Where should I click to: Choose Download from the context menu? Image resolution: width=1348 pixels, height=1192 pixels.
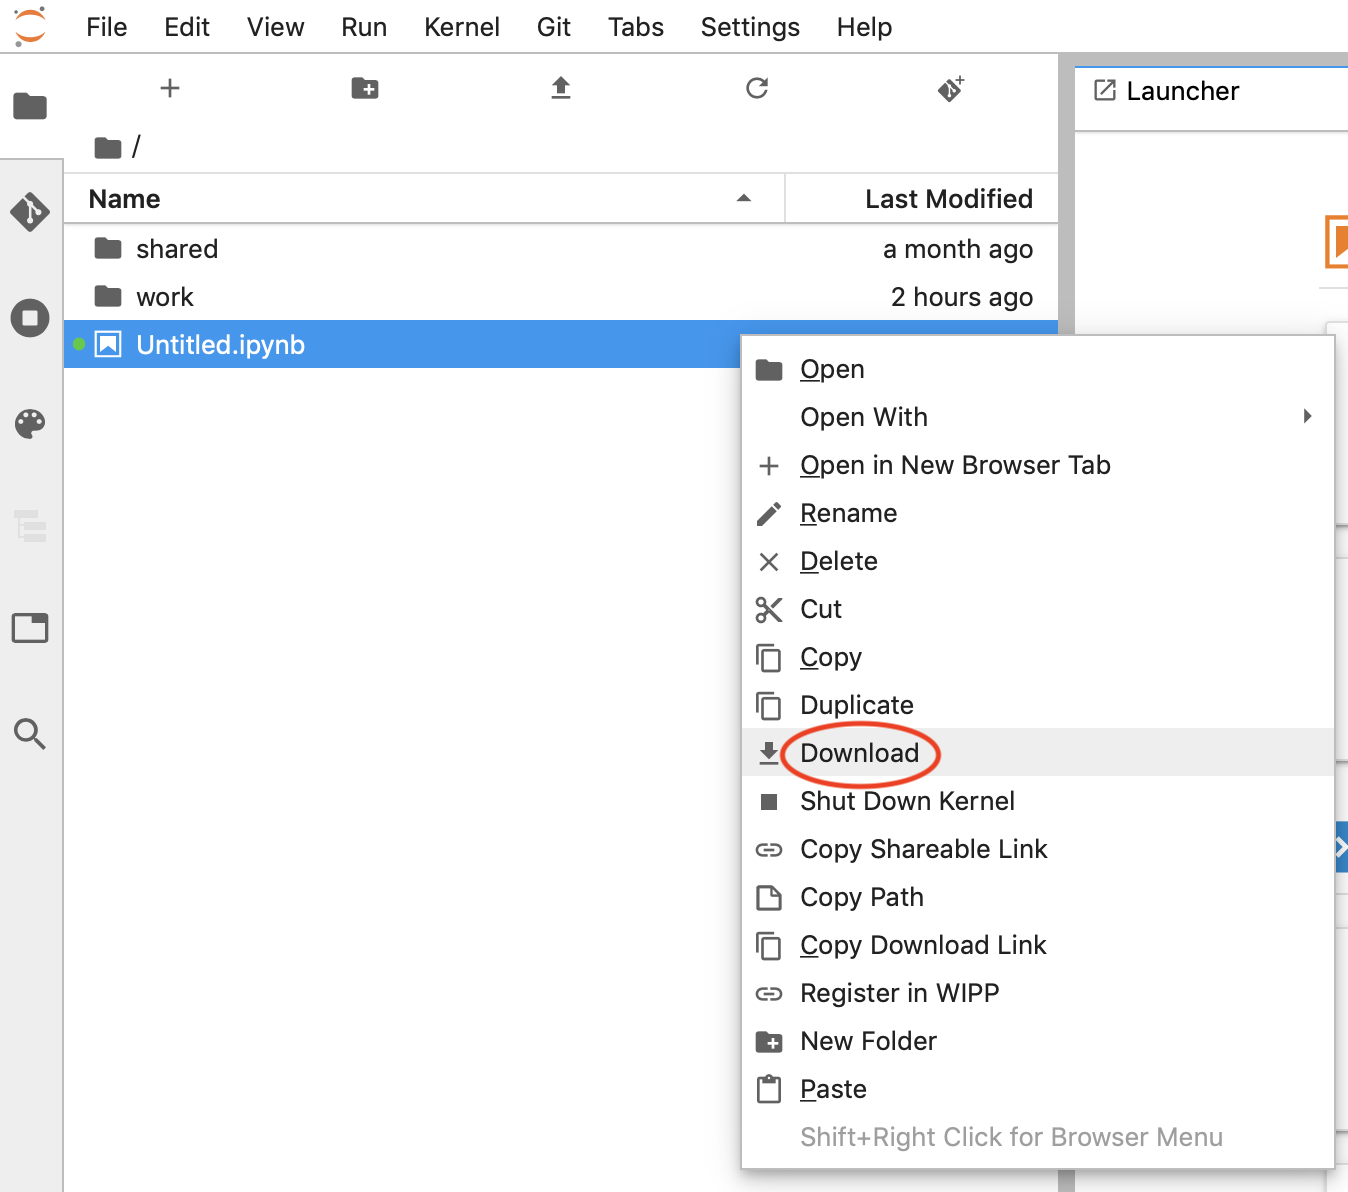pos(1037,753)
